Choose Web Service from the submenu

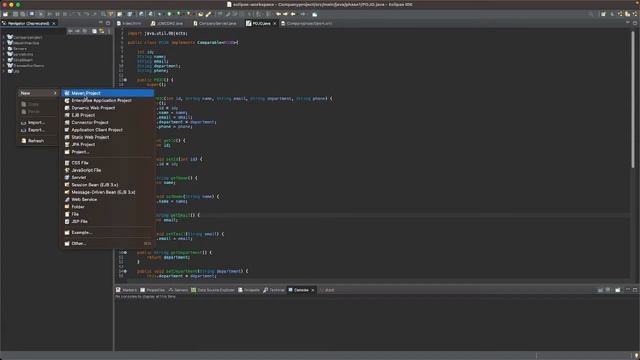(107, 200)
